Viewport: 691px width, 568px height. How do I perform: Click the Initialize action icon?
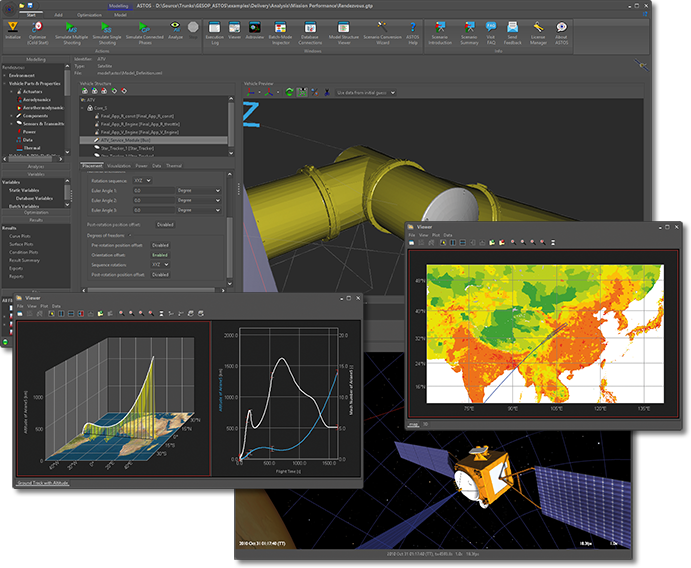[x=13, y=27]
